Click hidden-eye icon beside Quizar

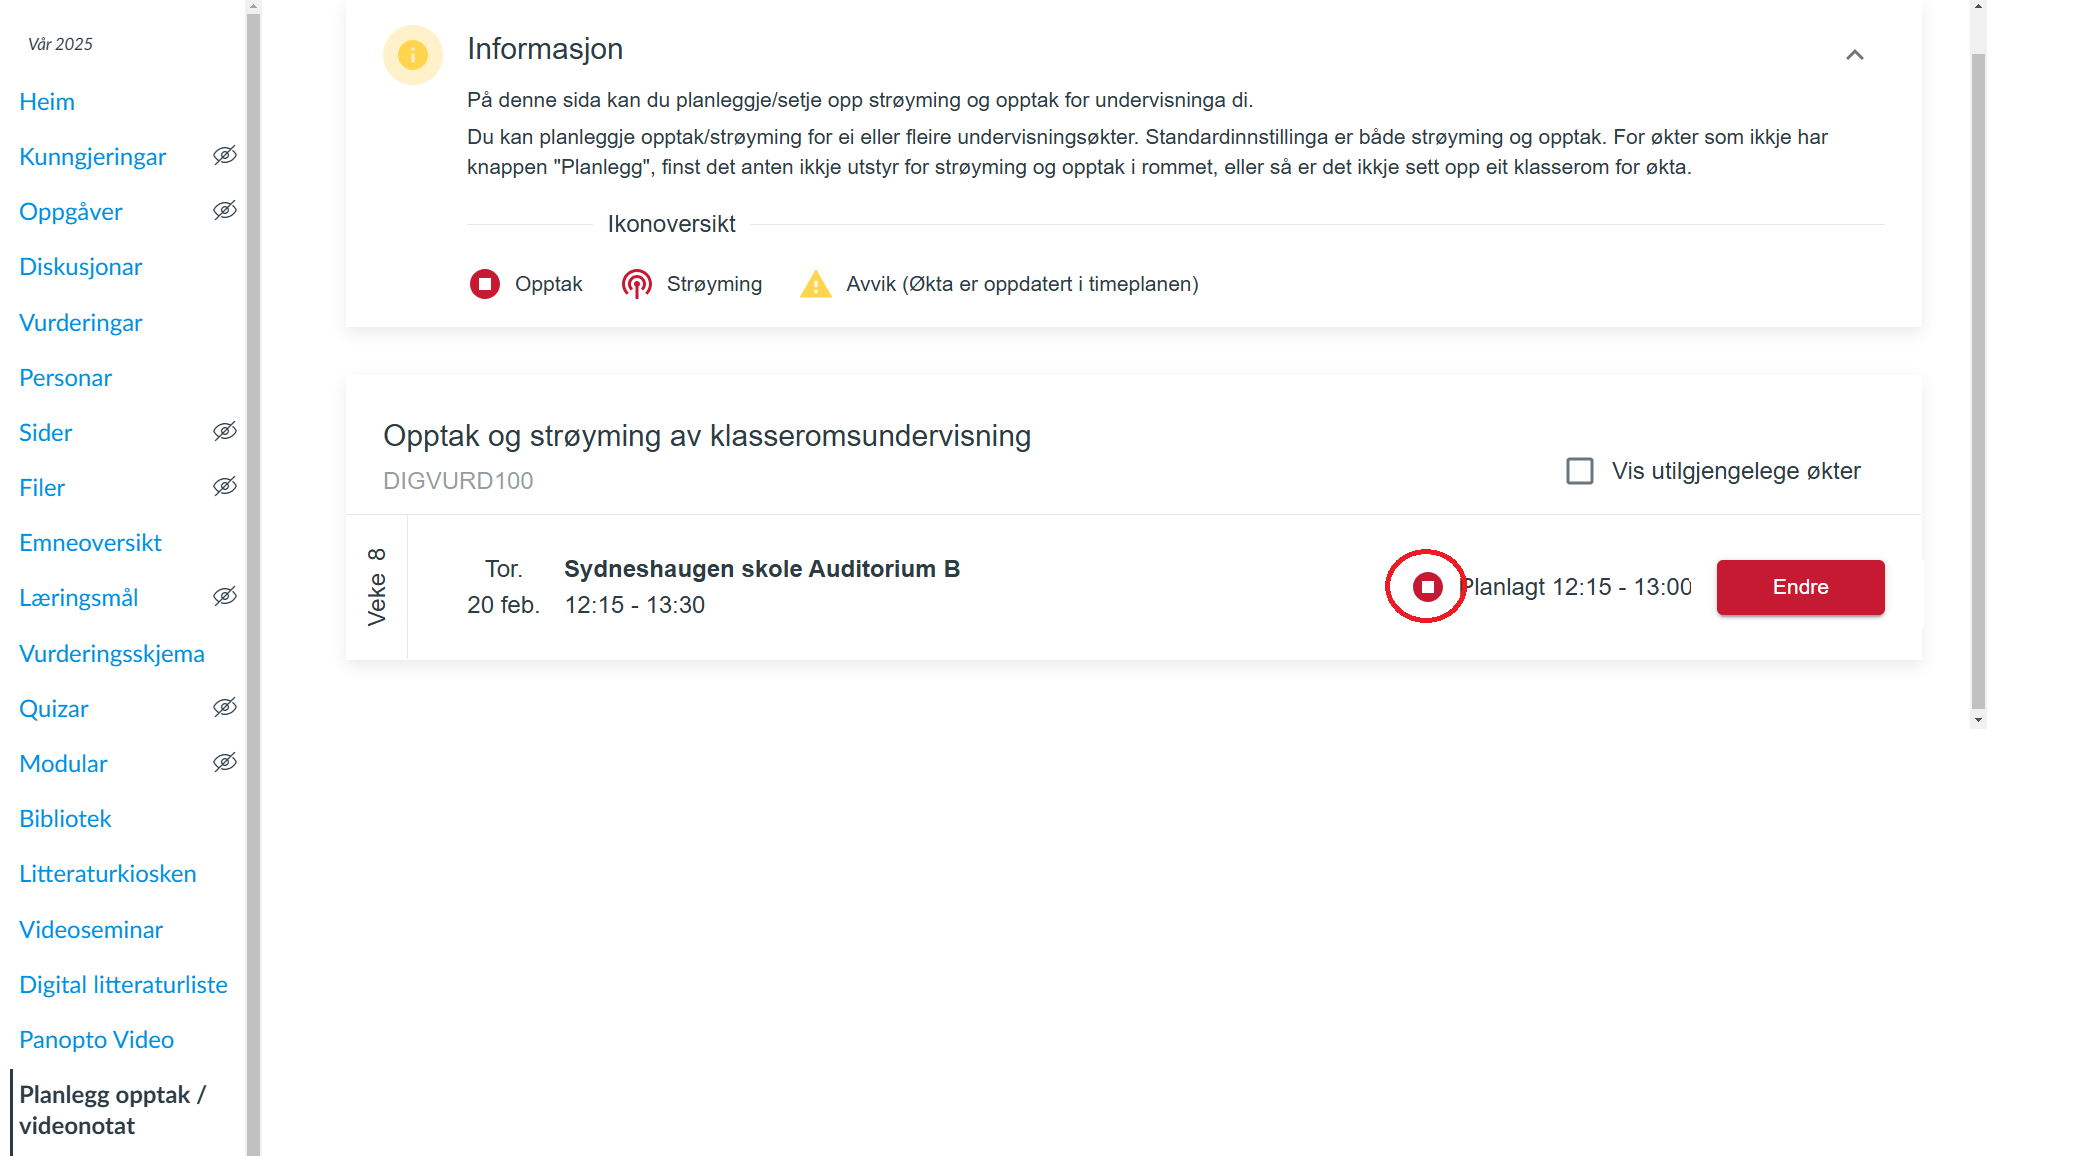pyautogui.click(x=225, y=707)
